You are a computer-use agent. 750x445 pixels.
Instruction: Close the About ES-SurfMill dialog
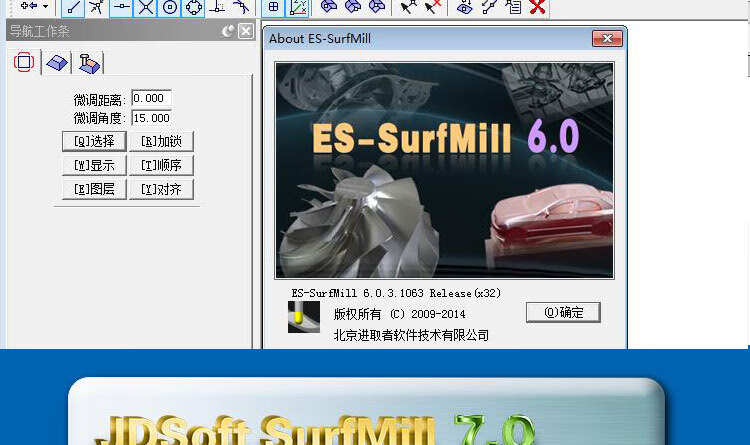607,38
